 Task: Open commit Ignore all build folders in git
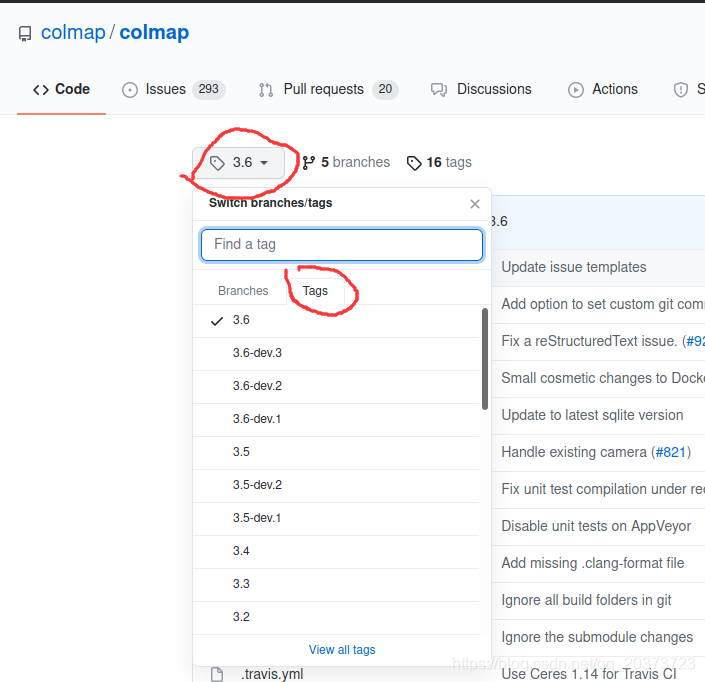(586, 600)
